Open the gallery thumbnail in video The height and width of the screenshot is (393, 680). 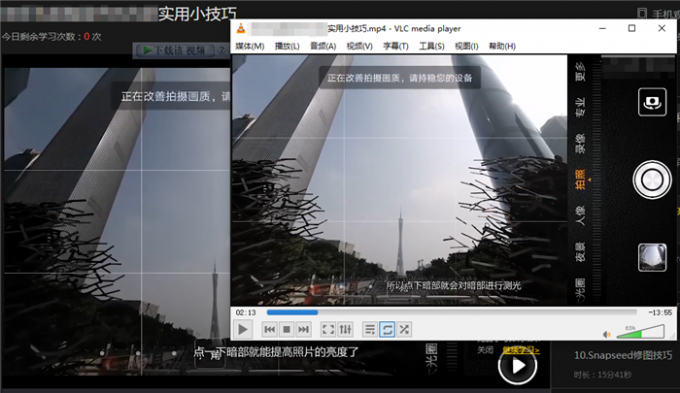tap(652, 257)
